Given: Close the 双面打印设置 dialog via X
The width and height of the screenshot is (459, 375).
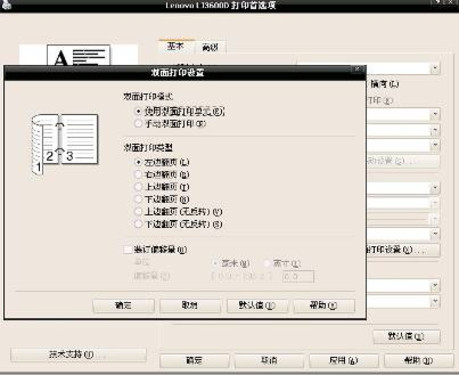Looking at the screenshot, I should click(357, 69).
